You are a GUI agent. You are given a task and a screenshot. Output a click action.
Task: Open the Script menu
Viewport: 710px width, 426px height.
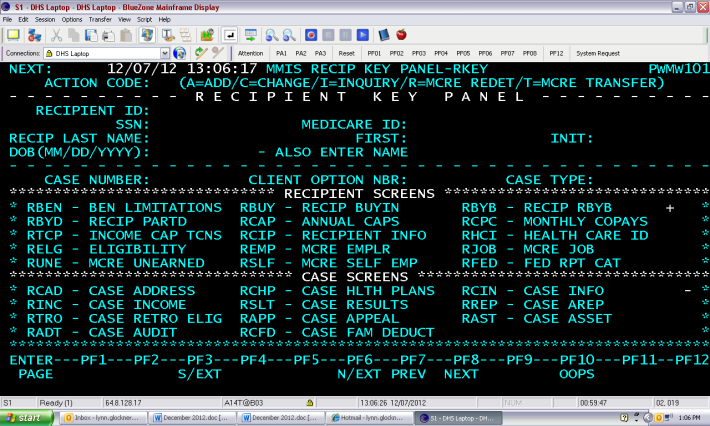[144, 19]
